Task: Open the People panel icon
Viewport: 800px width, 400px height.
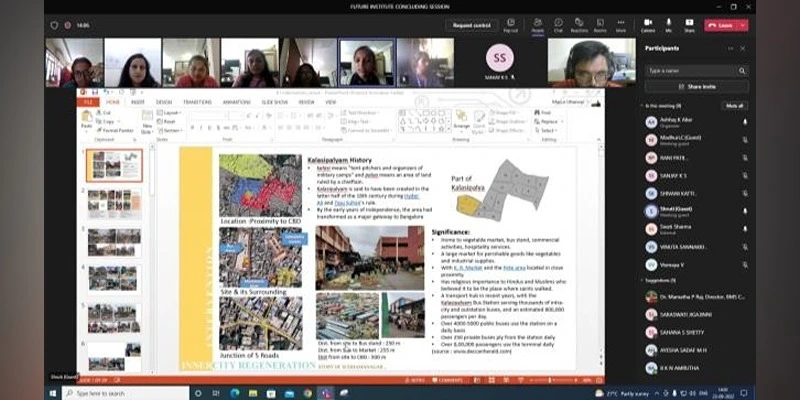Action: [537, 25]
